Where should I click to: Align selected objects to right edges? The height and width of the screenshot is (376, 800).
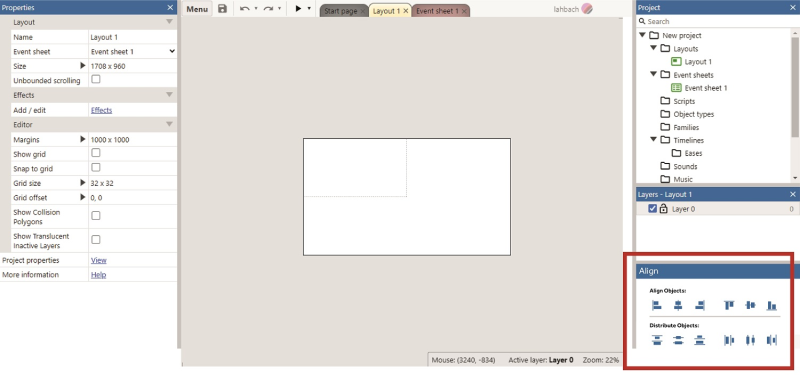700,306
